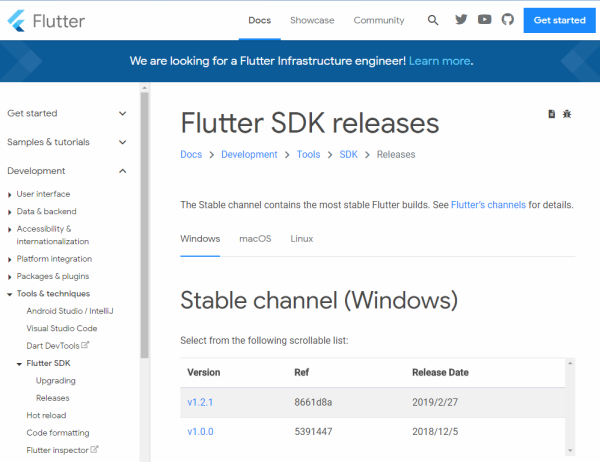This screenshot has width=600, height=462.
Task: Open the Docs navigation tab
Action: pyautogui.click(x=259, y=20)
